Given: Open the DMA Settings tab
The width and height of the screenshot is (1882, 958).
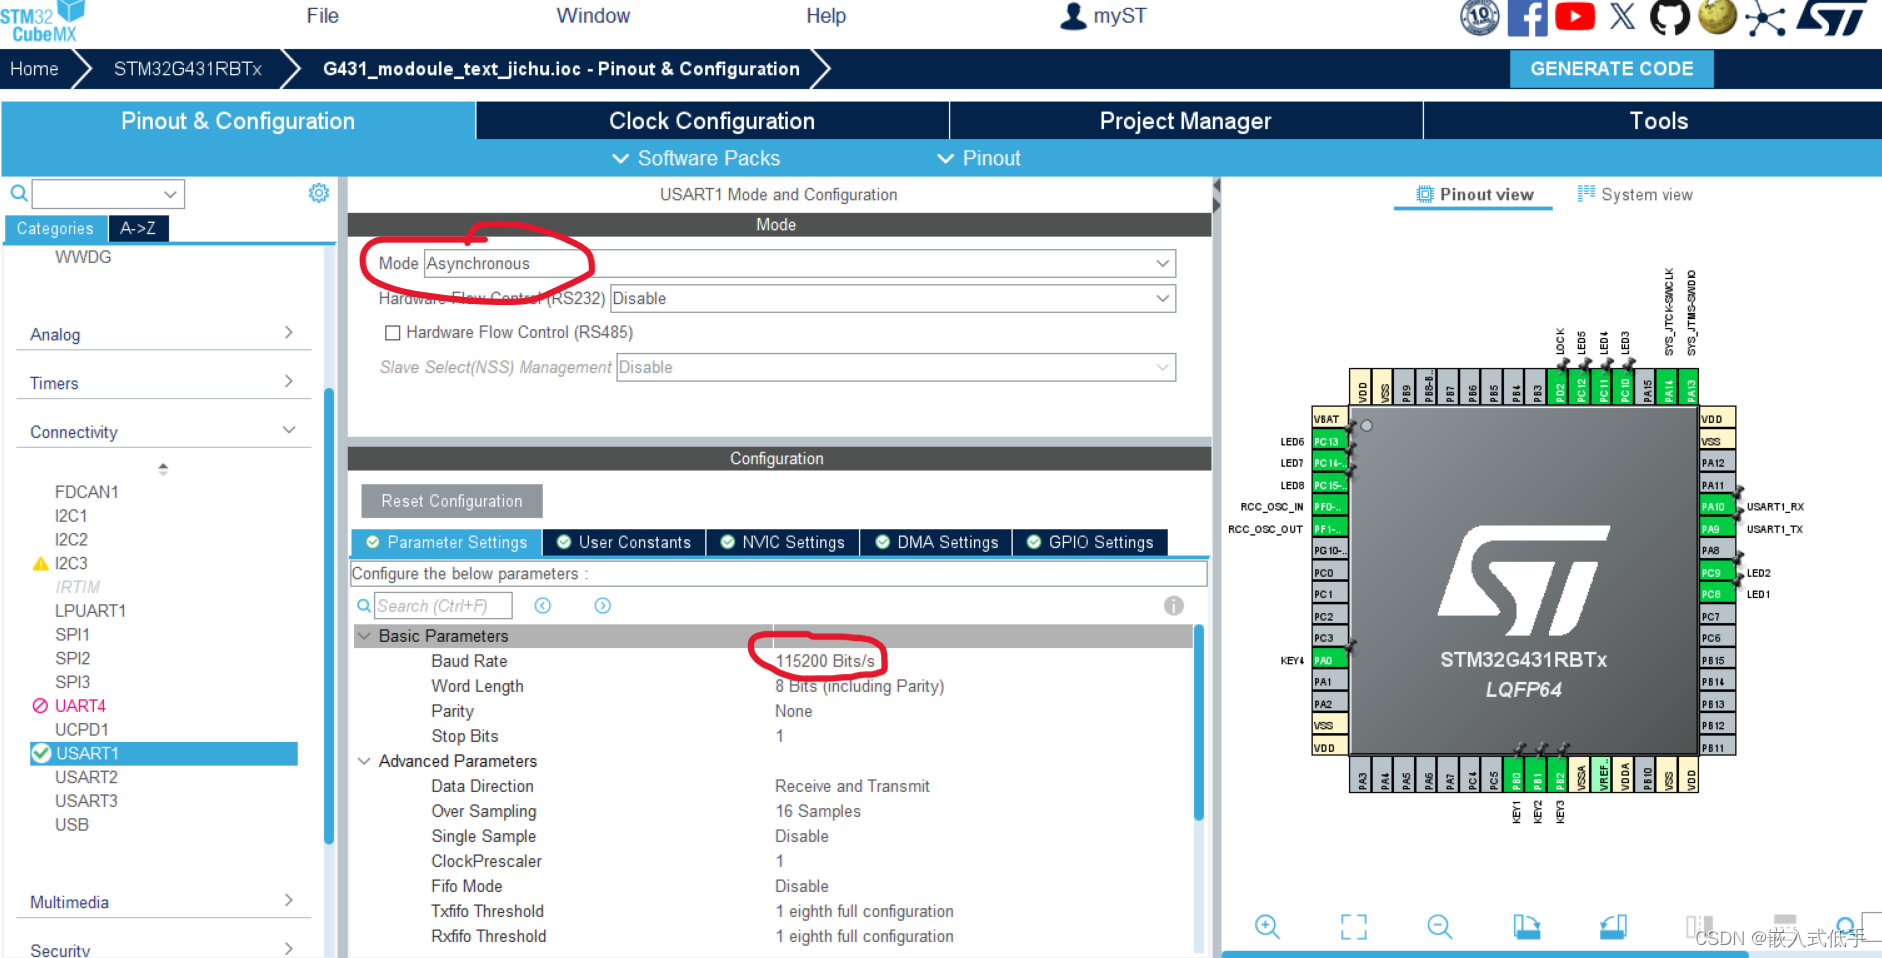Looking at the screenshot, I should coord(936,542).
